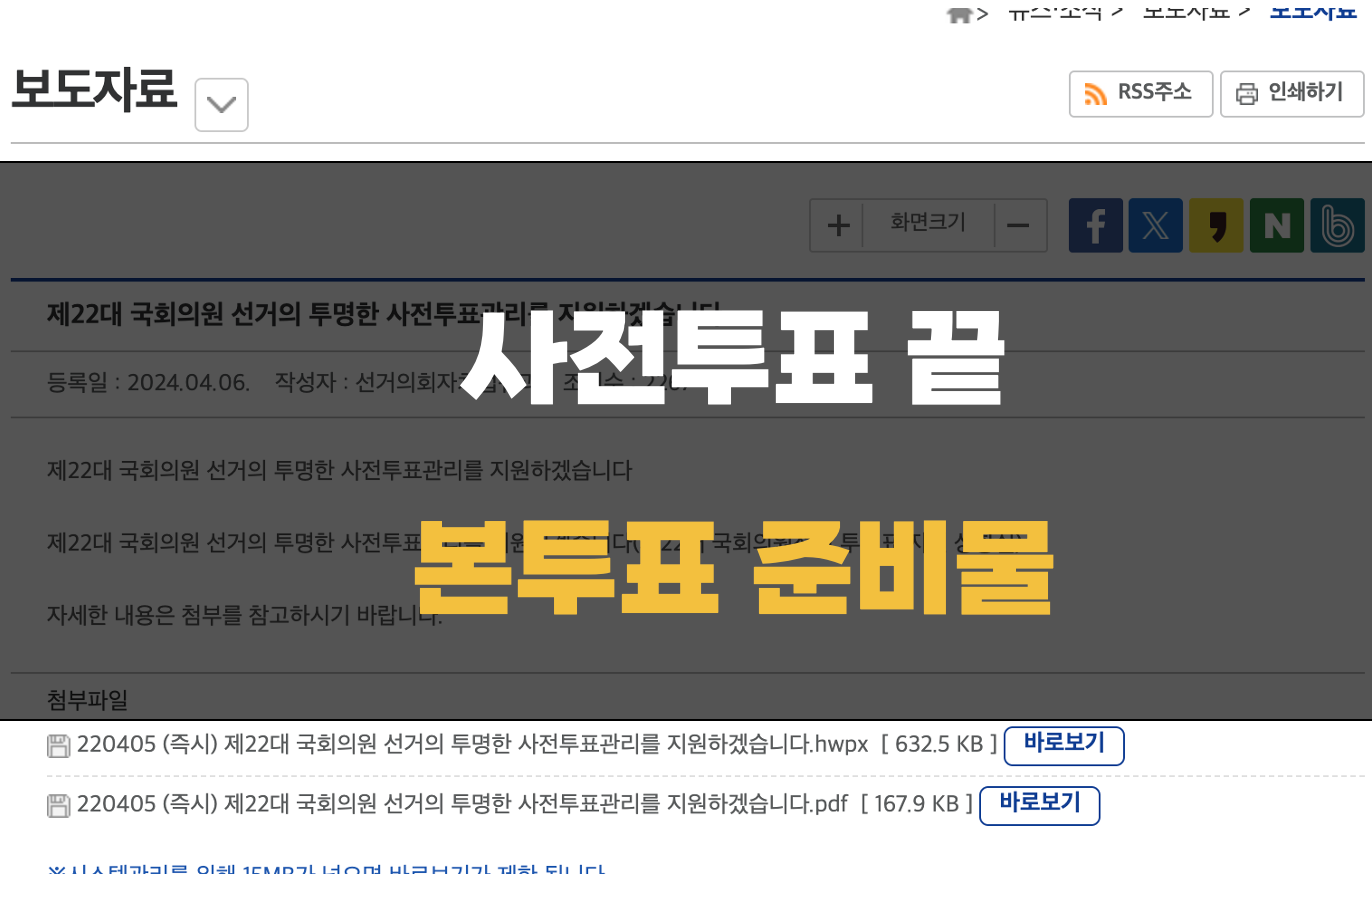This screenshot has height=924, width=1372.
Task: Expand the 보도자료 heading dropdown chevron
Action: point(221,105)
